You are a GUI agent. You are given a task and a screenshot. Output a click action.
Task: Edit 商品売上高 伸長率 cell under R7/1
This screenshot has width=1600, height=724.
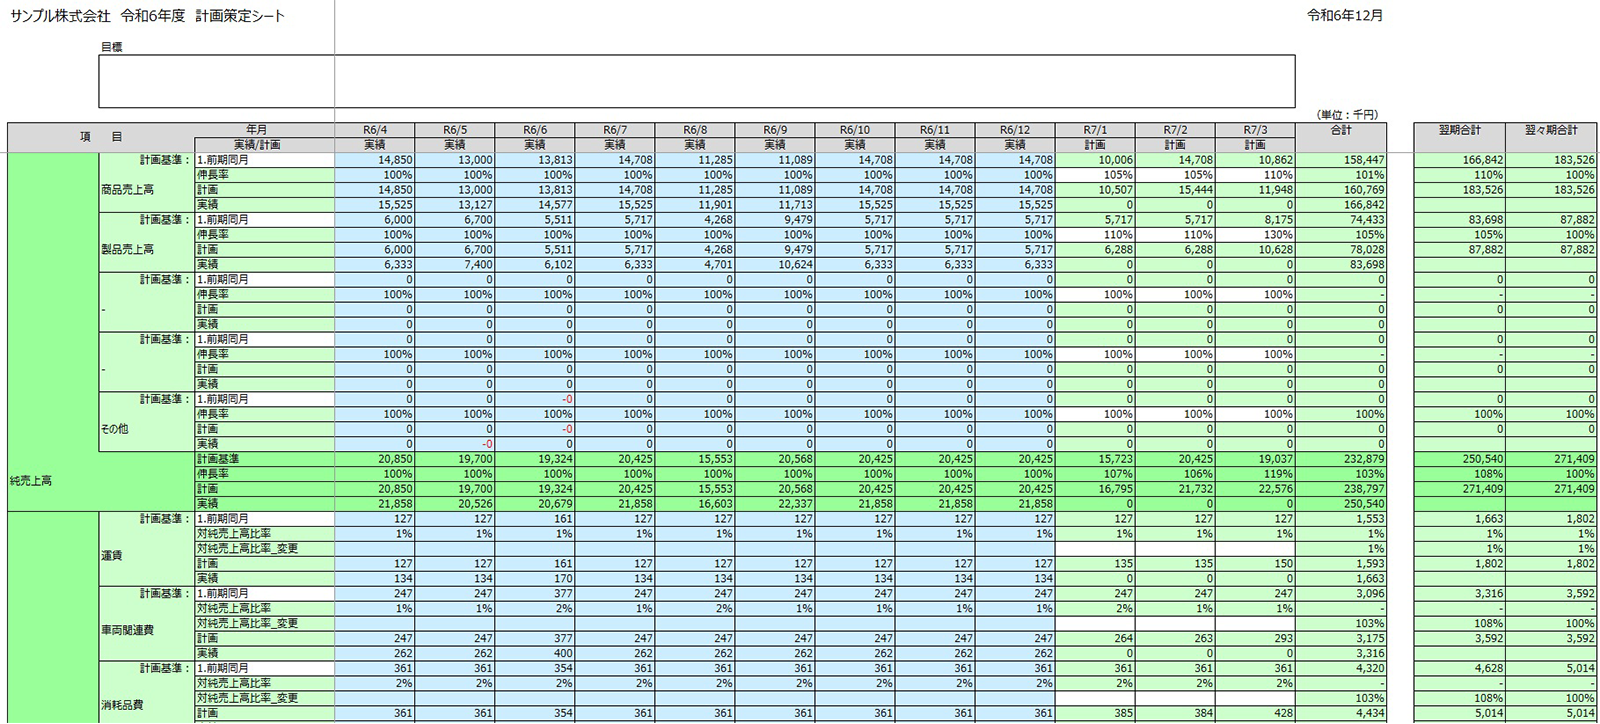pos(1095,175)
